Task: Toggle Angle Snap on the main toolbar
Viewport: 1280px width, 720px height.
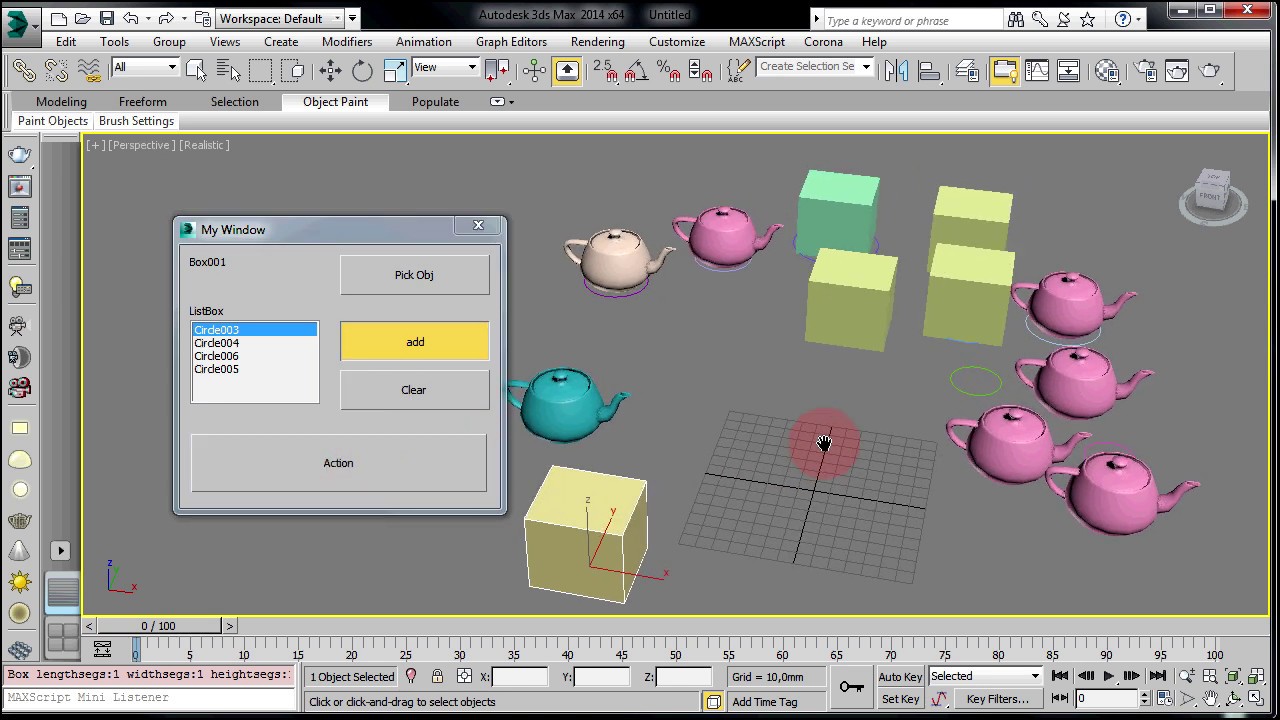Action: coord(635,70)
